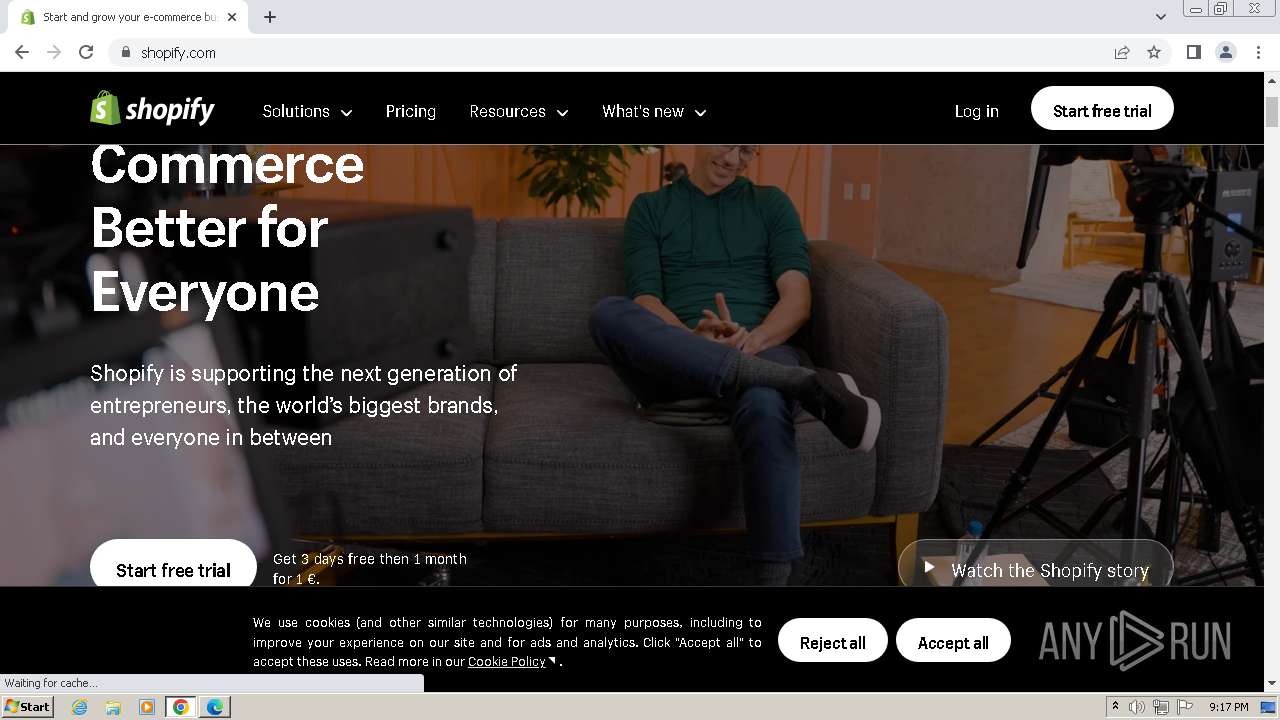
Task: Reload the page with refresh icon
Action: [86, 52]
